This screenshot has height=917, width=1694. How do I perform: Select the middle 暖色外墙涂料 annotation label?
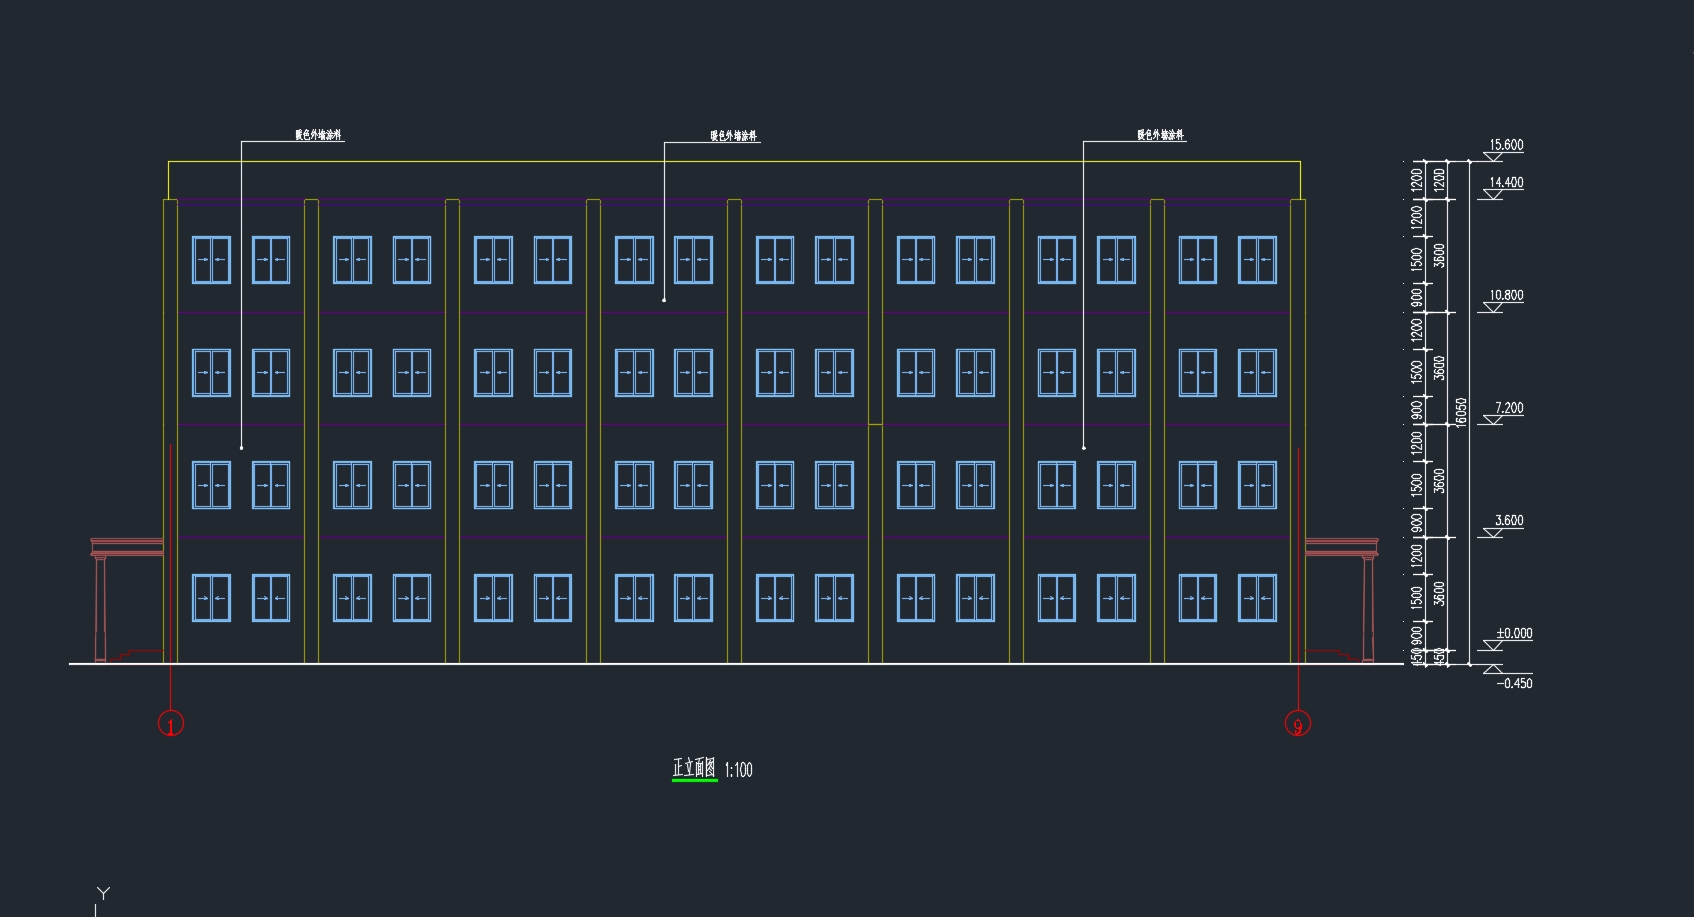point(734,136)
